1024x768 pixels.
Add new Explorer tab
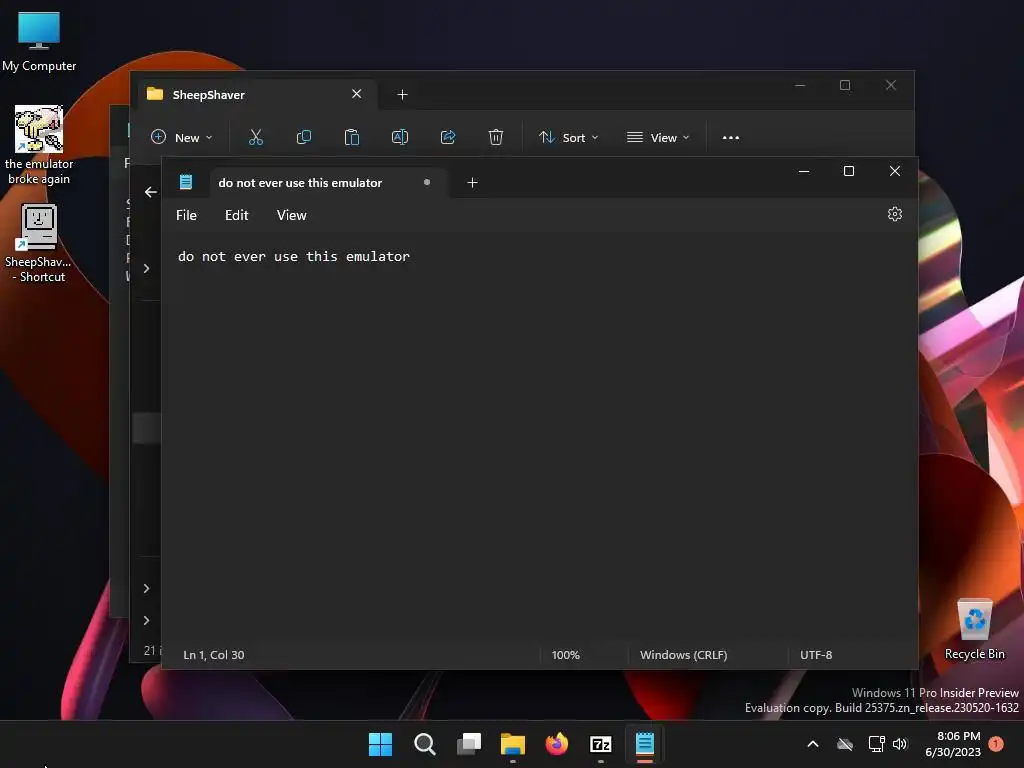coord(402,95)
